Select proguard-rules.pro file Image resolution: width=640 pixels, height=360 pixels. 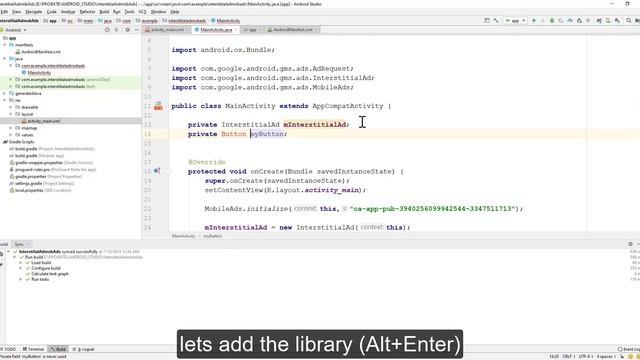pyautogui.click(x=32, y=170)
